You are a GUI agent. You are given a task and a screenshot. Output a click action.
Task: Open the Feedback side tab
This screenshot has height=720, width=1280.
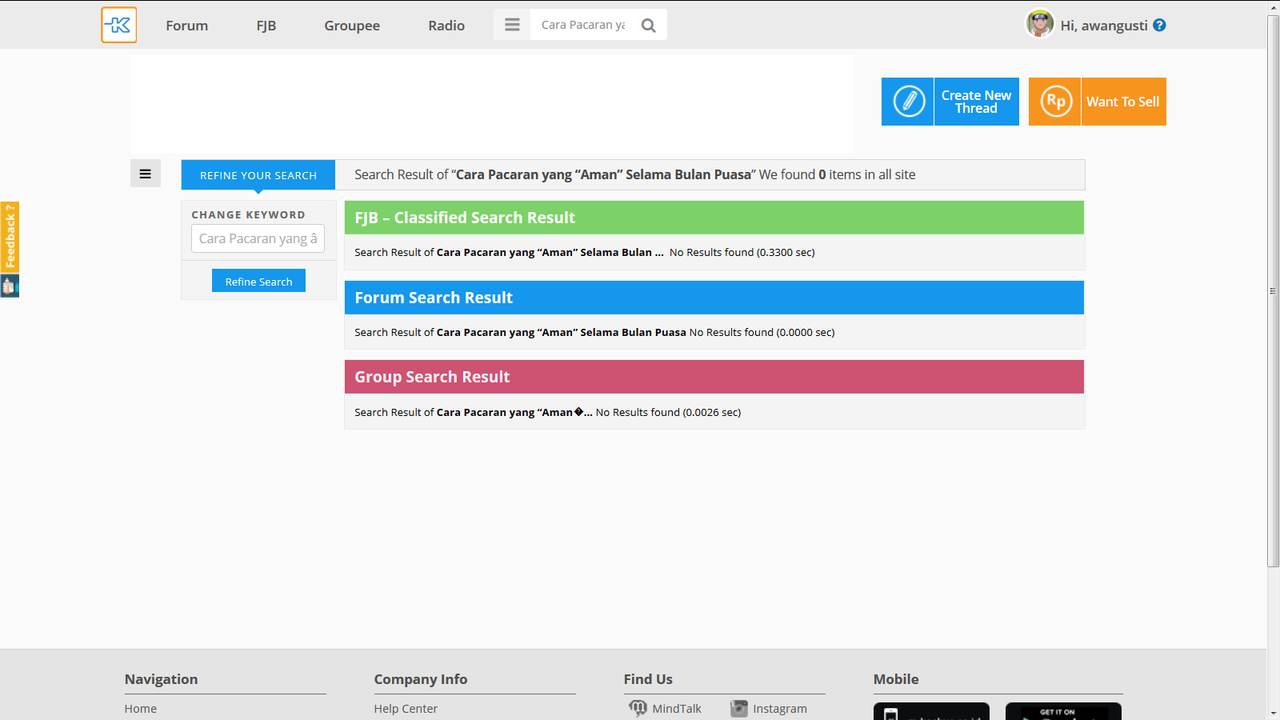click(x=10, y=237)
